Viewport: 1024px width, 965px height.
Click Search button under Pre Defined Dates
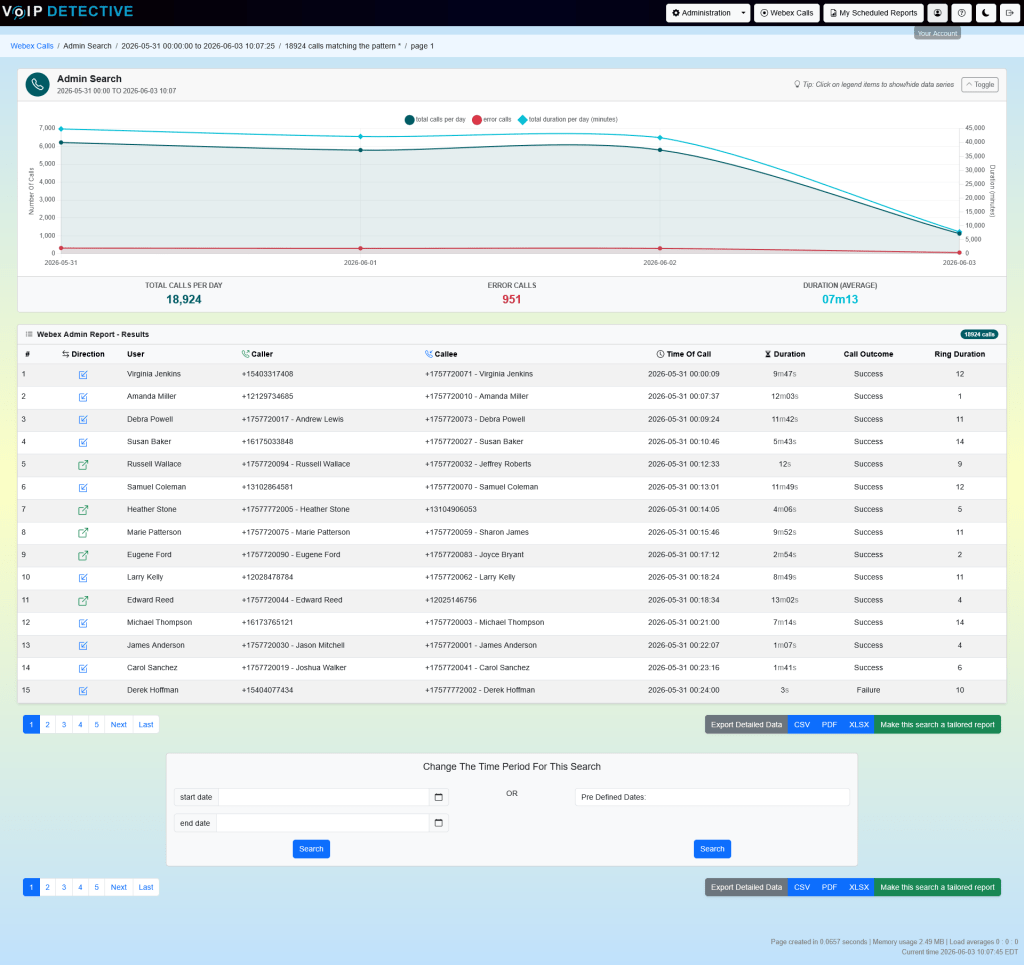[712, 849]
